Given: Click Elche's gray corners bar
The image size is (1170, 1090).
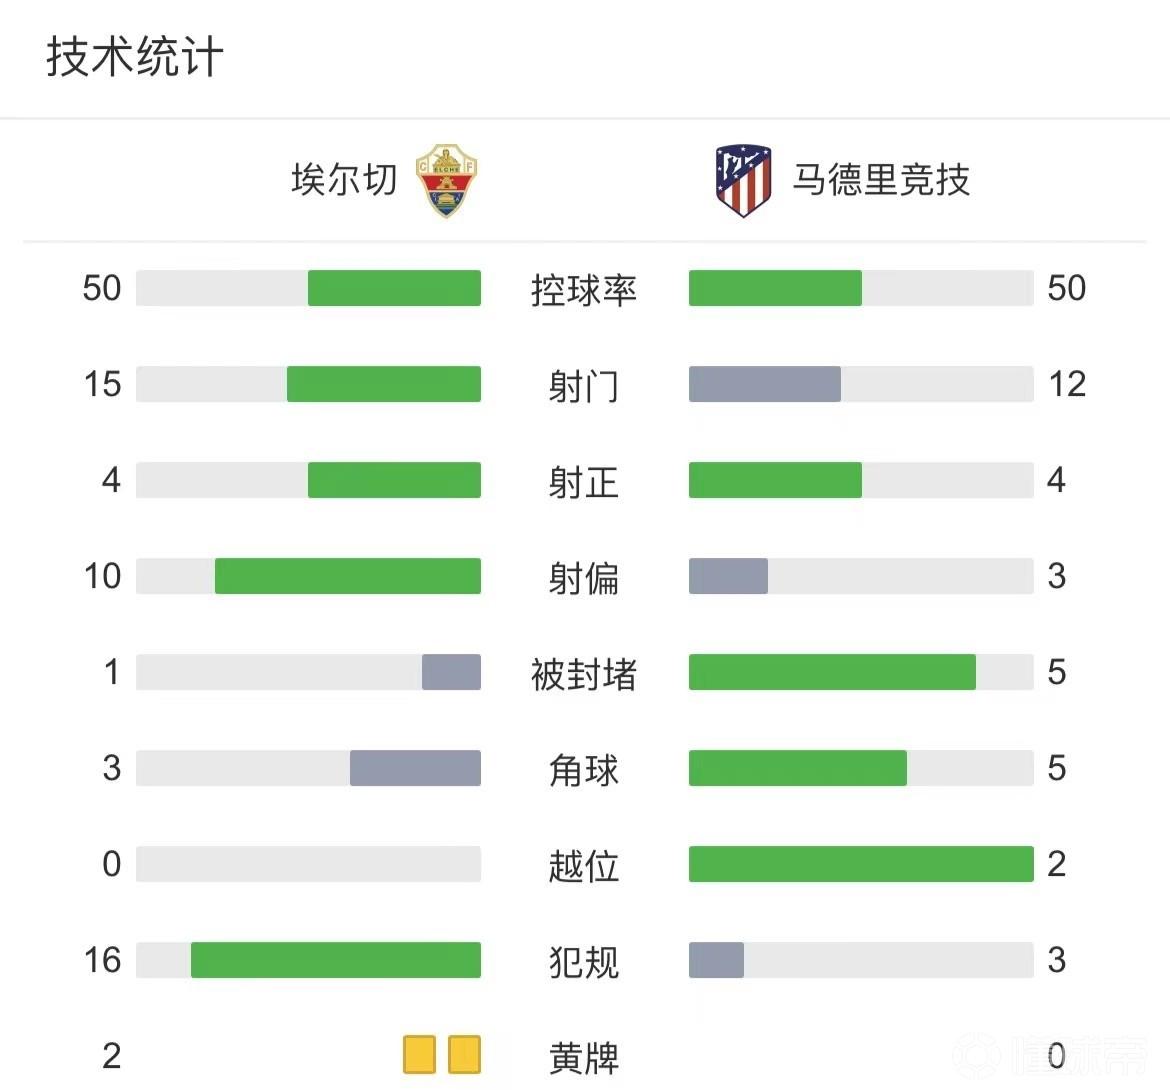Looking at the screenshot, I should point(415,768).
